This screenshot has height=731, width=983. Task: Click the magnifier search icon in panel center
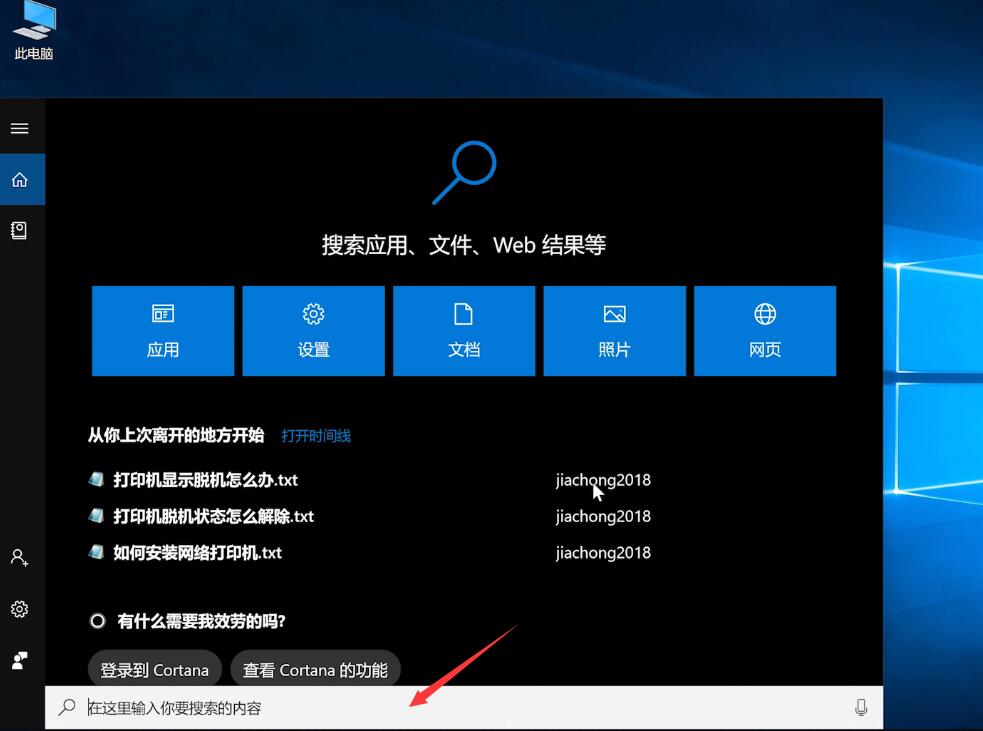click(x=463, y=173)
